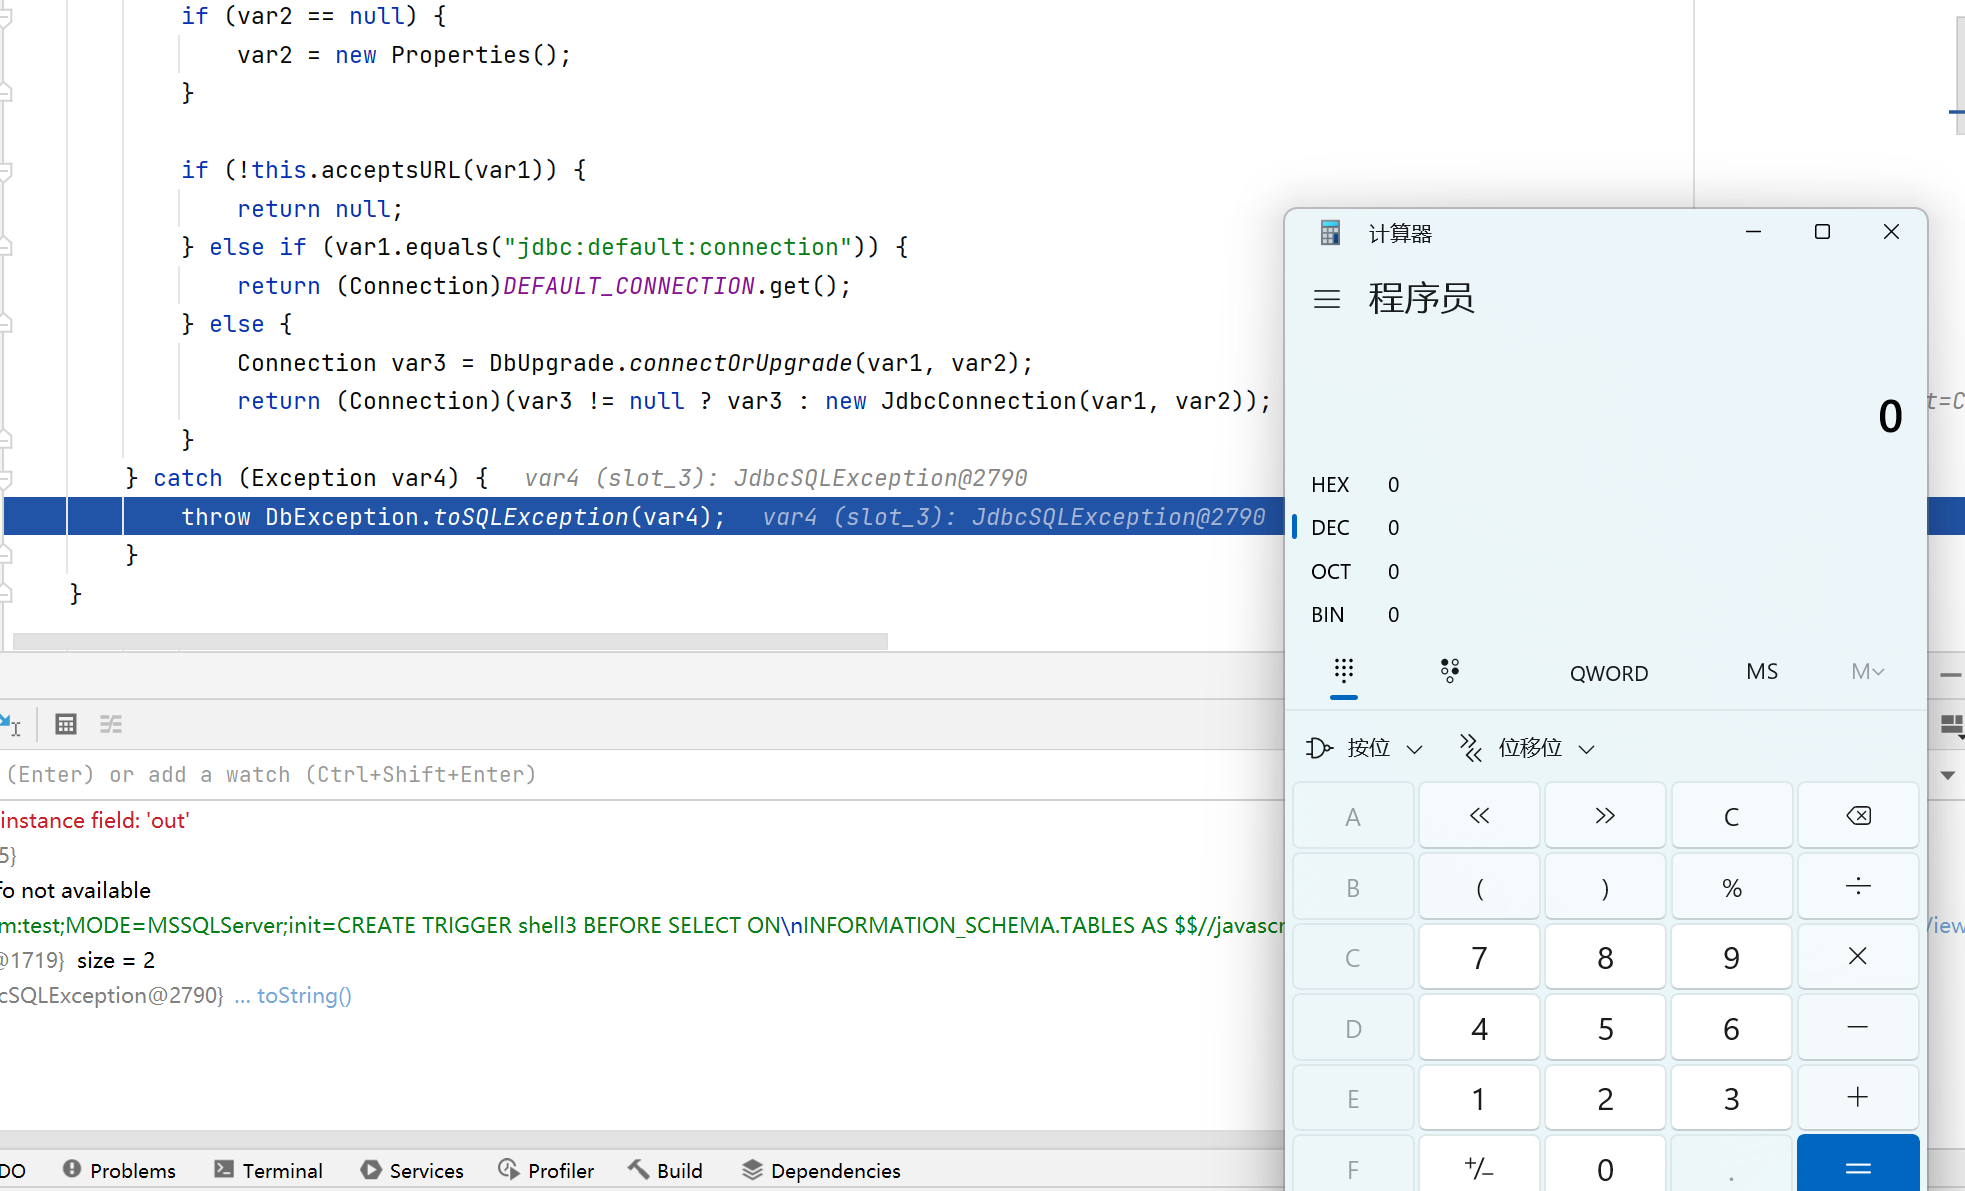The width and height of the screenshot is (1965, 1191).
Task: Click digit 6 on calculator keypad
Action: (1731, 1028)
